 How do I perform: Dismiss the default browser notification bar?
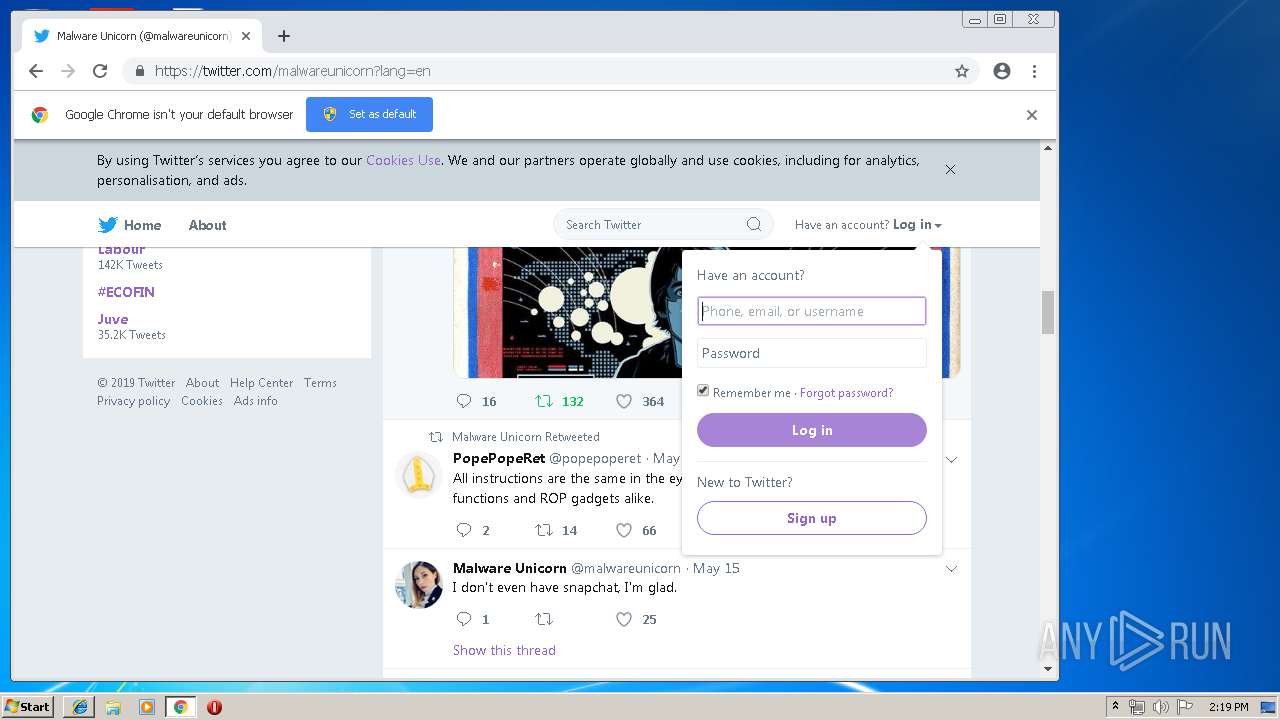[1032, 115]
